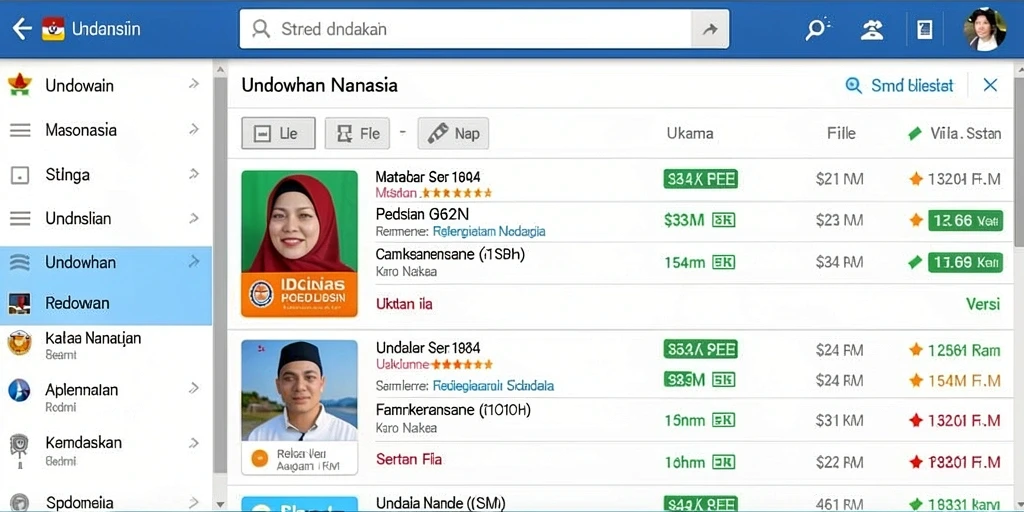1024x512 pixels.
Task: Click the '$21 M' Fille value
Action: click(839, 179)
